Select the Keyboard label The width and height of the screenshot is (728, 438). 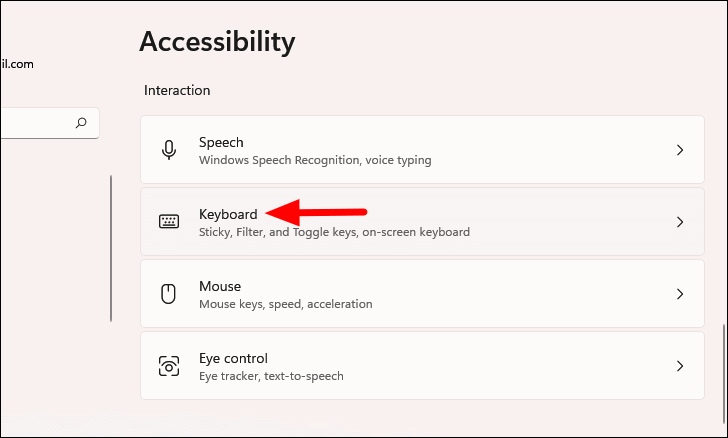pos(228,214)
